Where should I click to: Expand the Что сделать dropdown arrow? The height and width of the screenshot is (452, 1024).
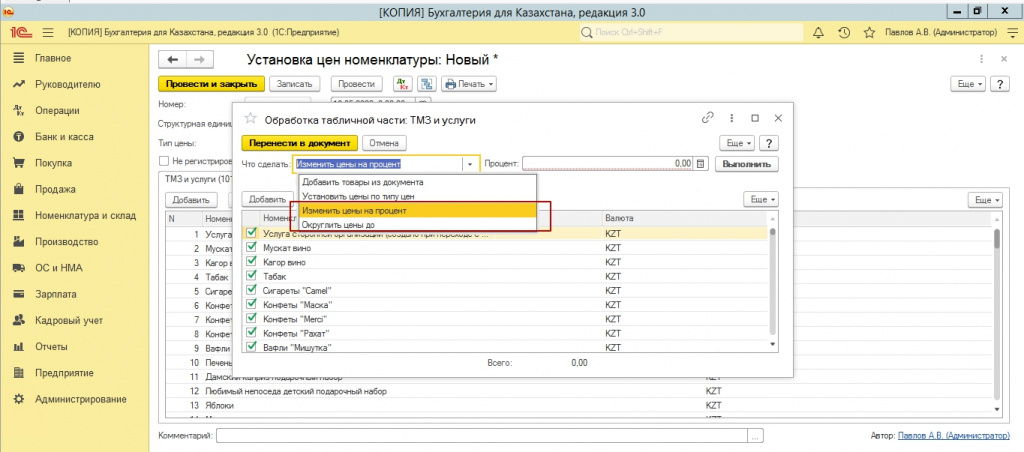470,164
